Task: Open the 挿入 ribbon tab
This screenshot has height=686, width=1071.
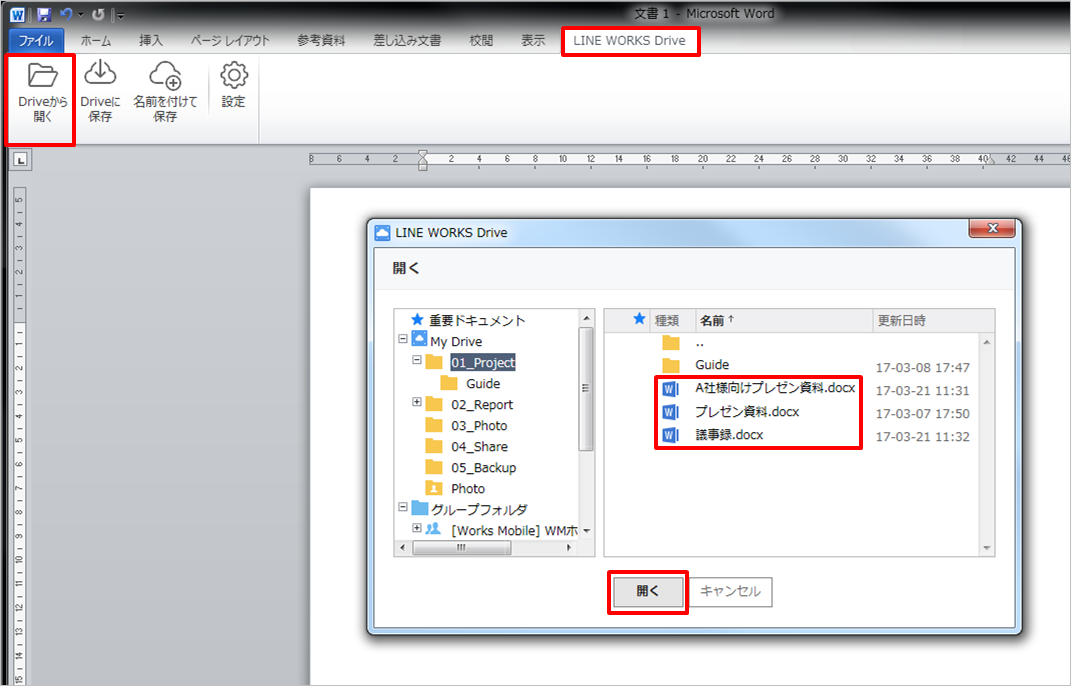Action: (x=151, y=41)
